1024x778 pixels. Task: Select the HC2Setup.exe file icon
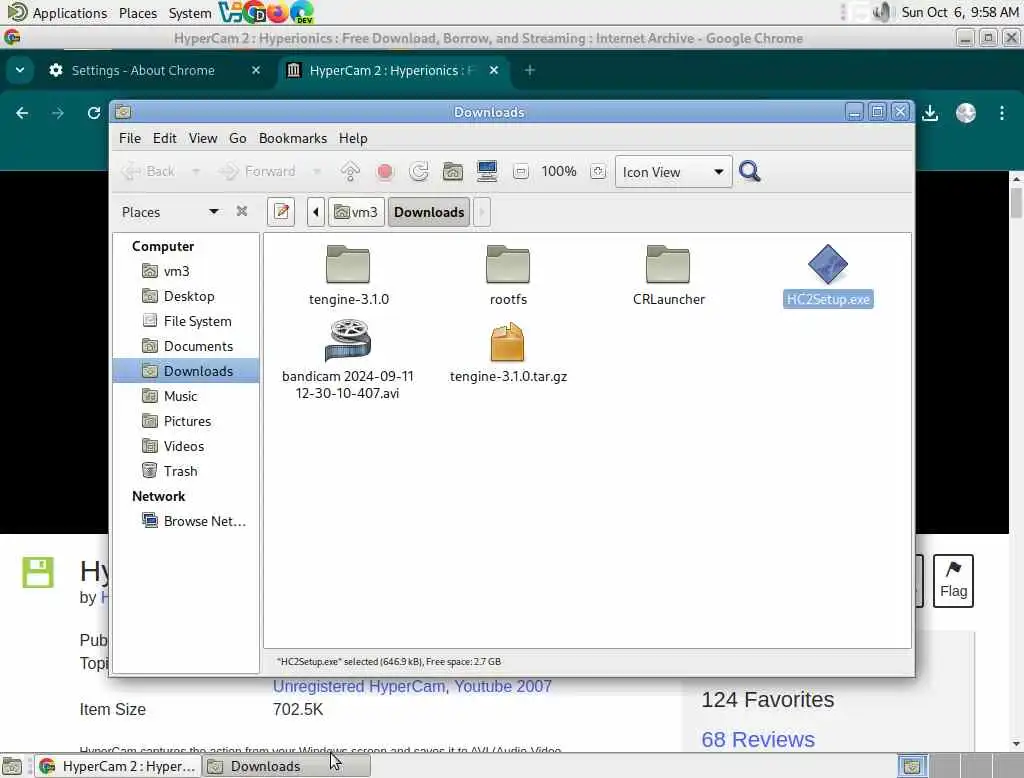(827, 265)
